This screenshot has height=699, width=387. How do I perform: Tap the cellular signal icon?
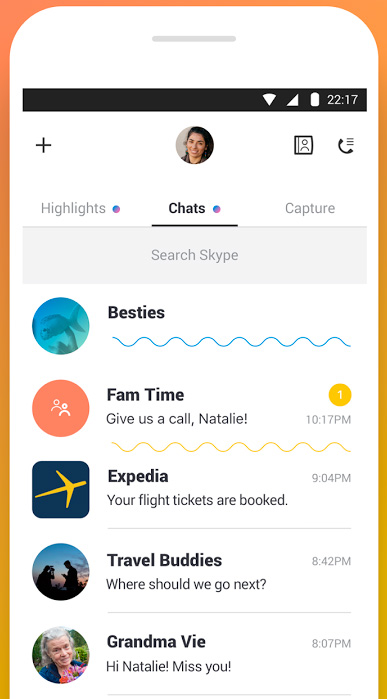pyautogui.click(x=292, y=100)
